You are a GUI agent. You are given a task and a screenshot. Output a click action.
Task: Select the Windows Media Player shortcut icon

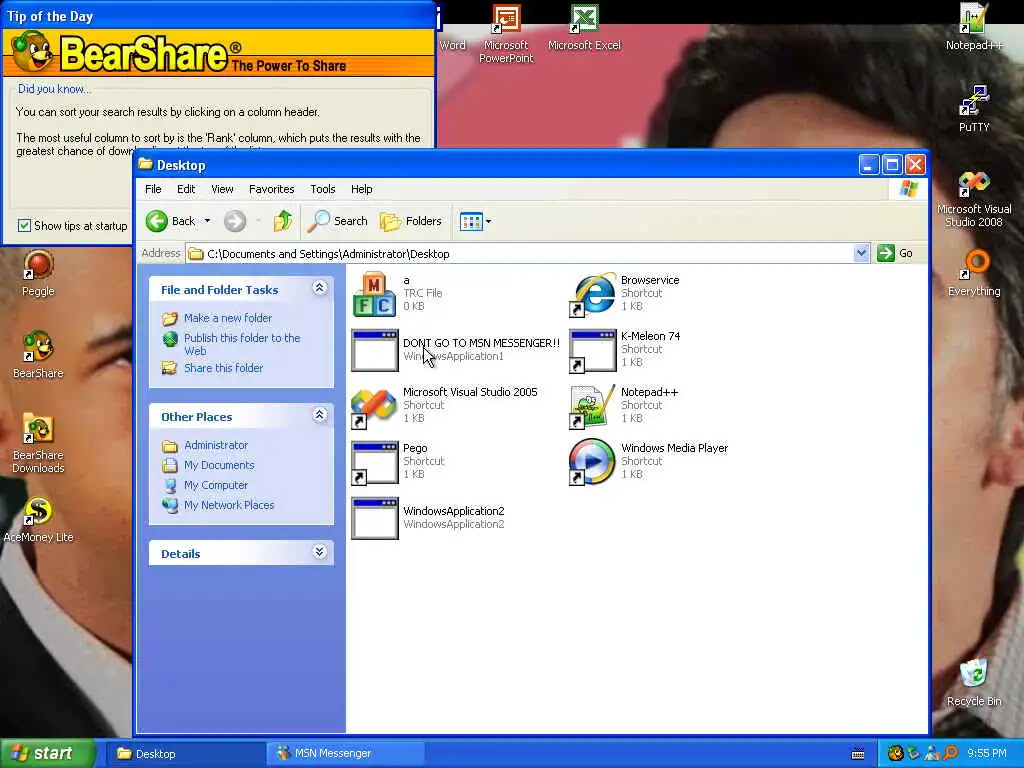tap(592, 462)
